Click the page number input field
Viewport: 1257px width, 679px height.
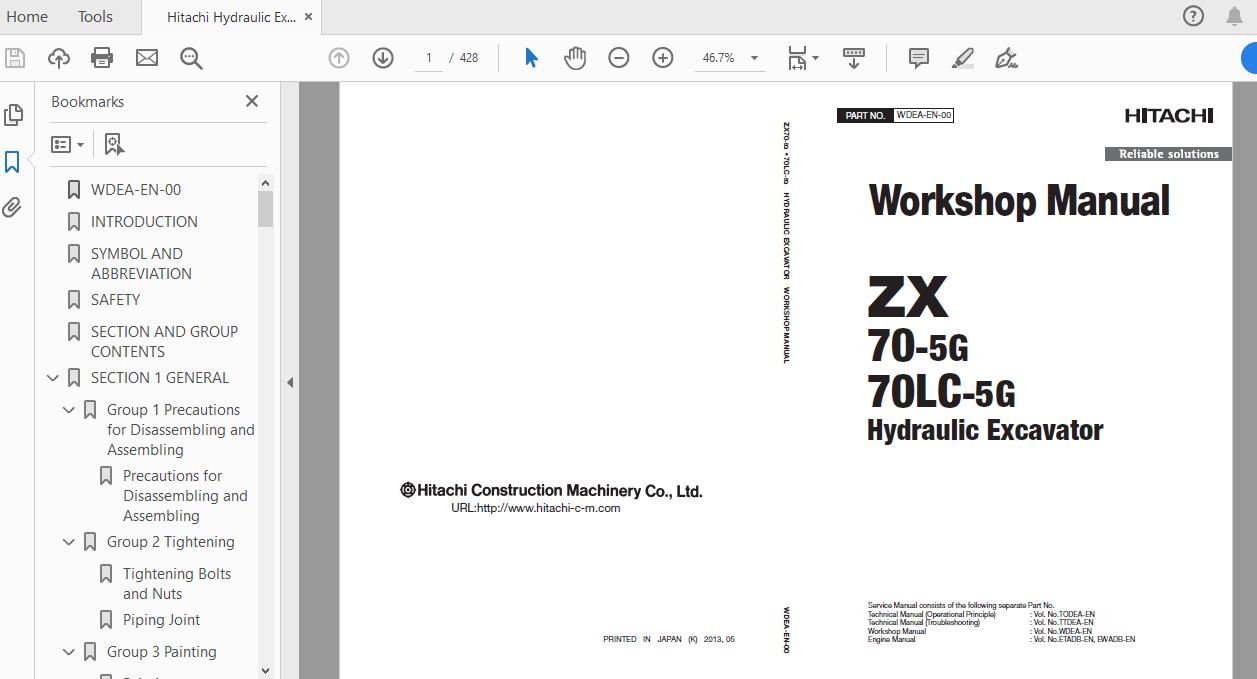tap(429, 58)
